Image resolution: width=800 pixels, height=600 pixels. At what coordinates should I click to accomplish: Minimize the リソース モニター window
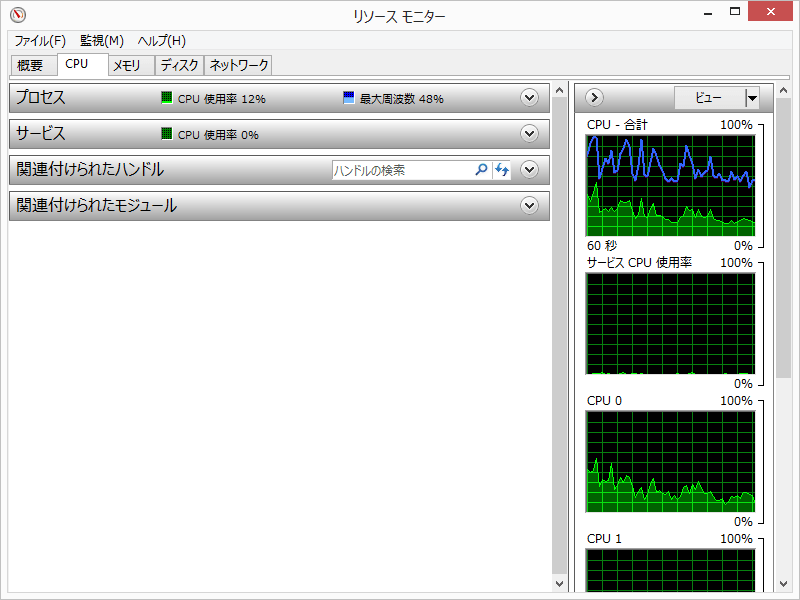pyautogui.click(x=708, y=12)
